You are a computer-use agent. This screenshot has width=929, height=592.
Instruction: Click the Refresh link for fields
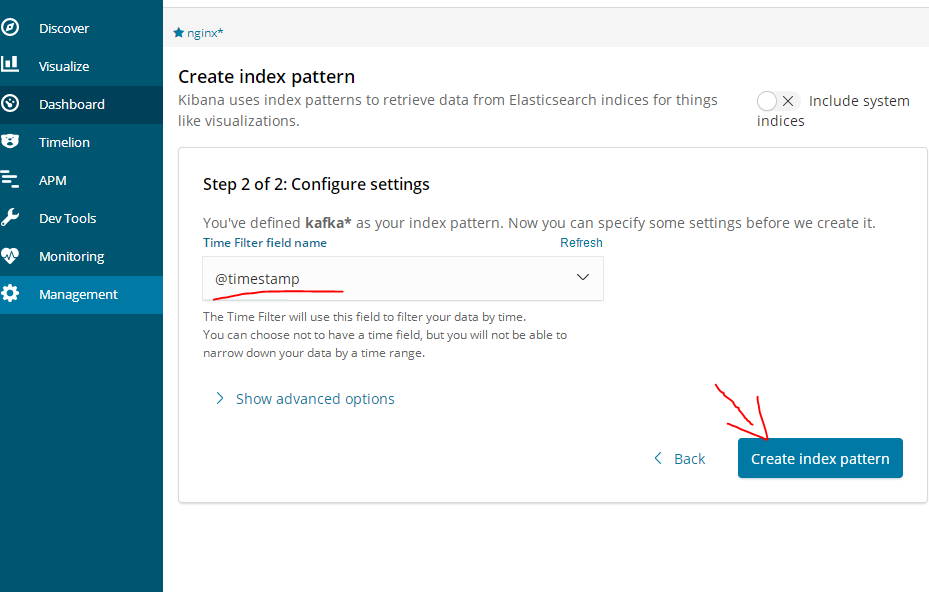point(581,243)
